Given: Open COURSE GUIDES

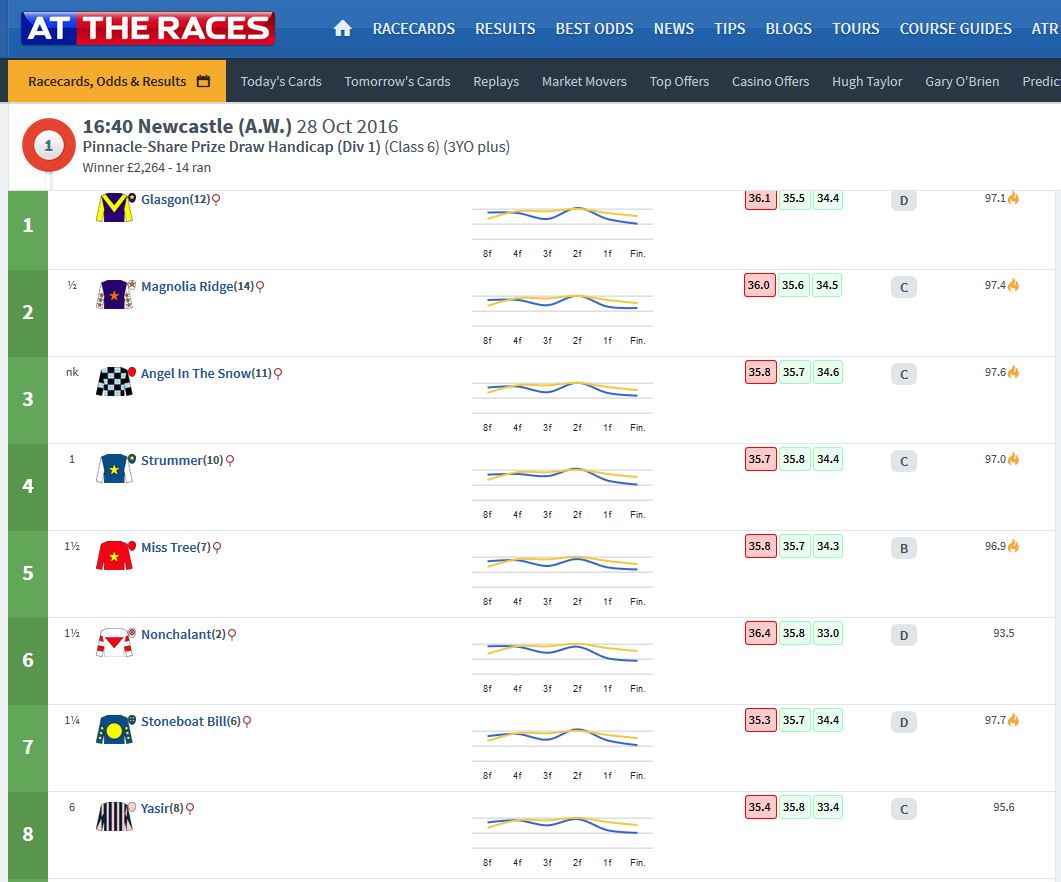Looking at the screenshot, I should [x=955, y=28].
